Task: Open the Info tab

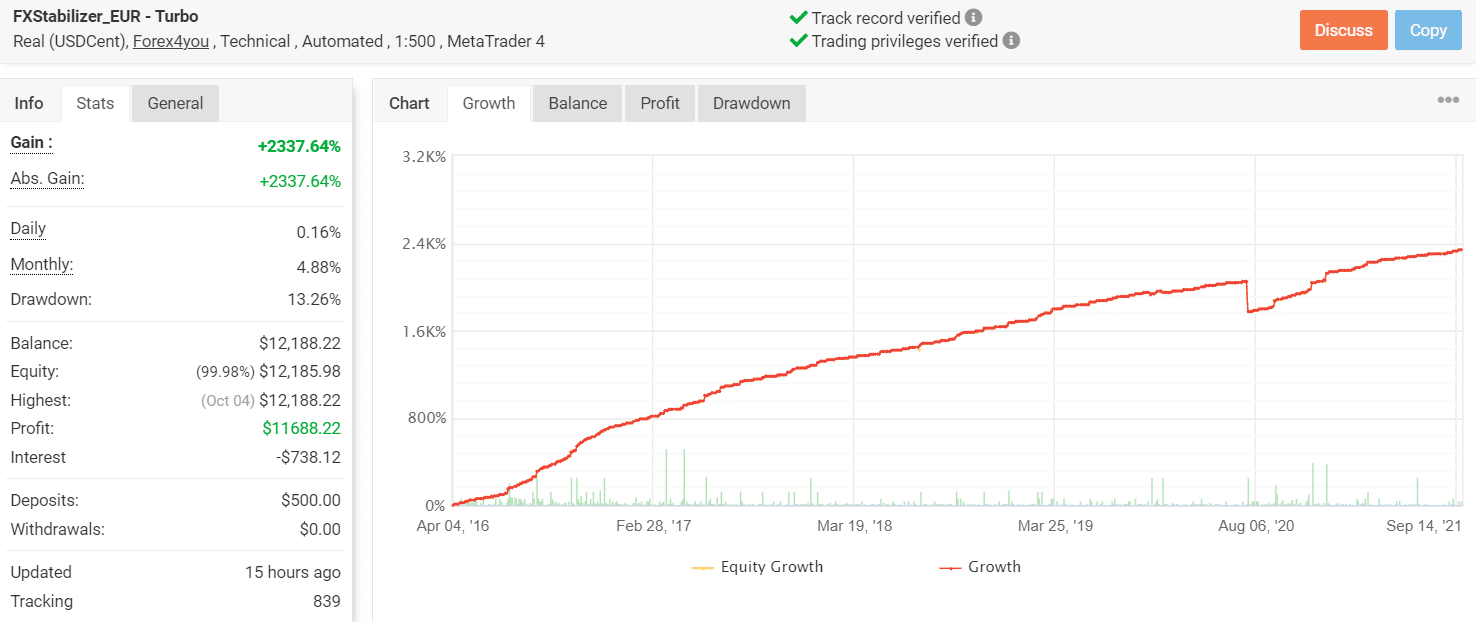Action: point(30,102)
